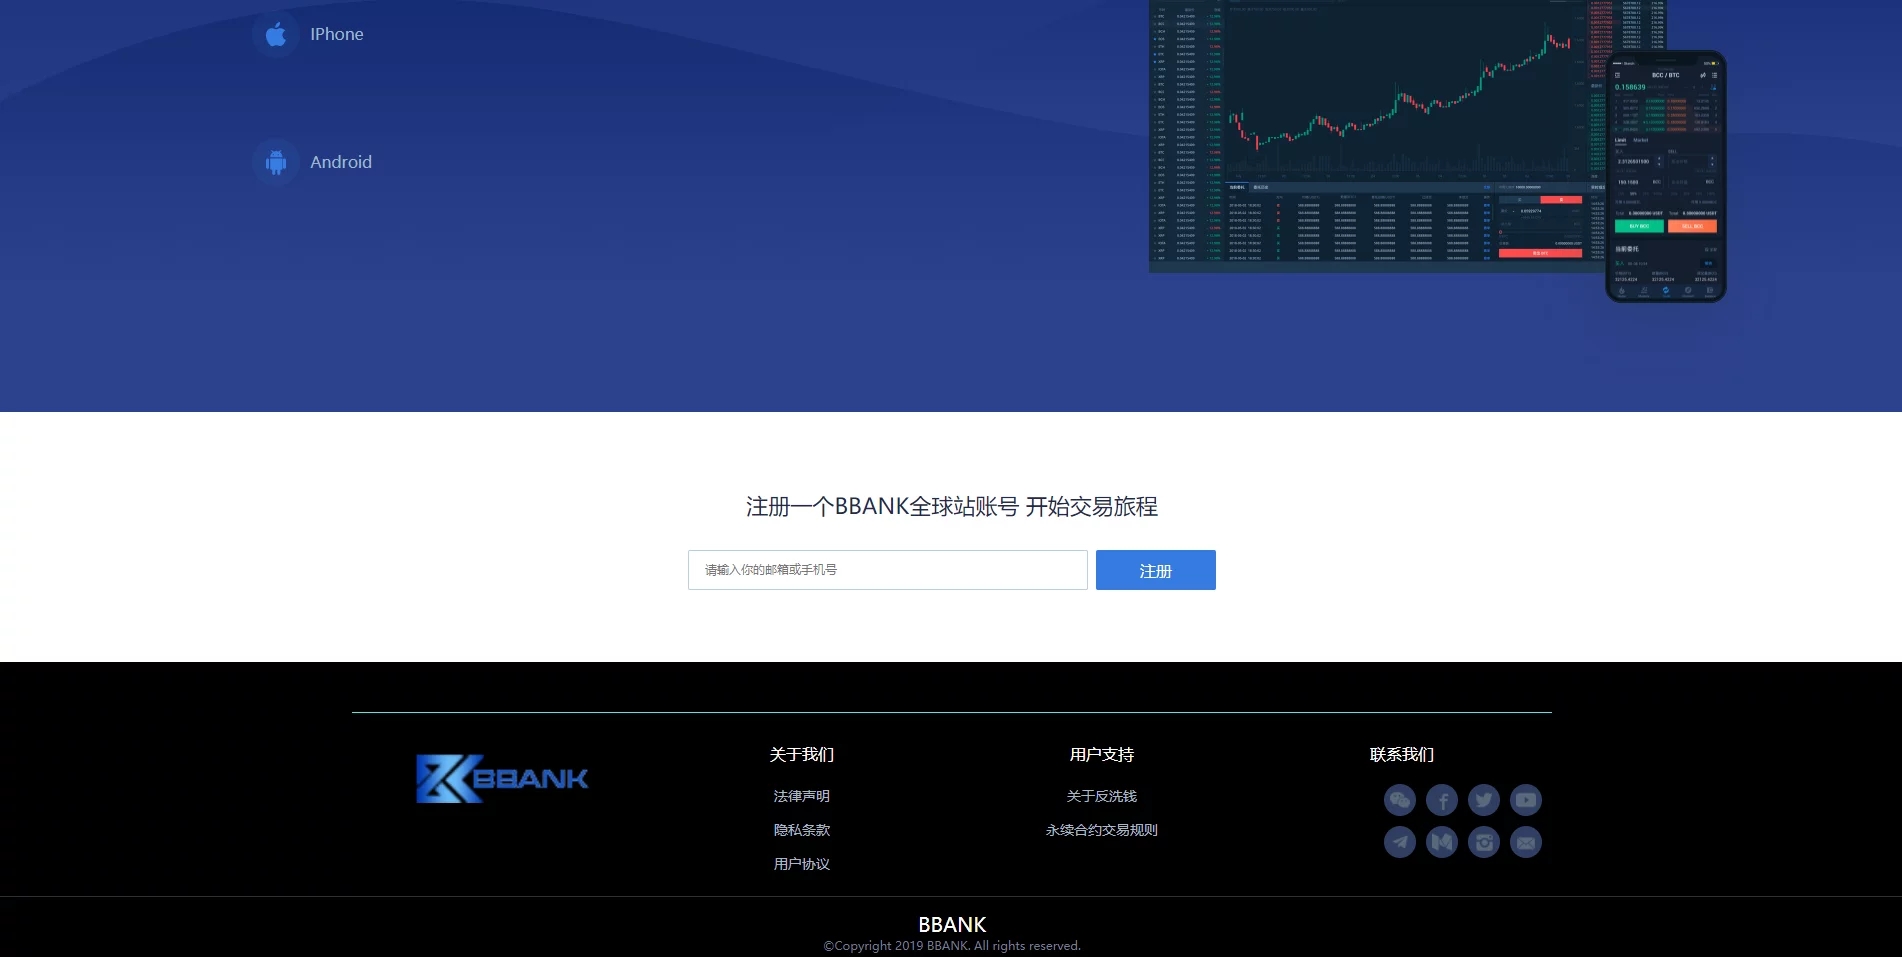The height and width of the screenshot is (957, 1902).
Task: Click the Facebook icon in footer
Action: [x=1441, y=800]
